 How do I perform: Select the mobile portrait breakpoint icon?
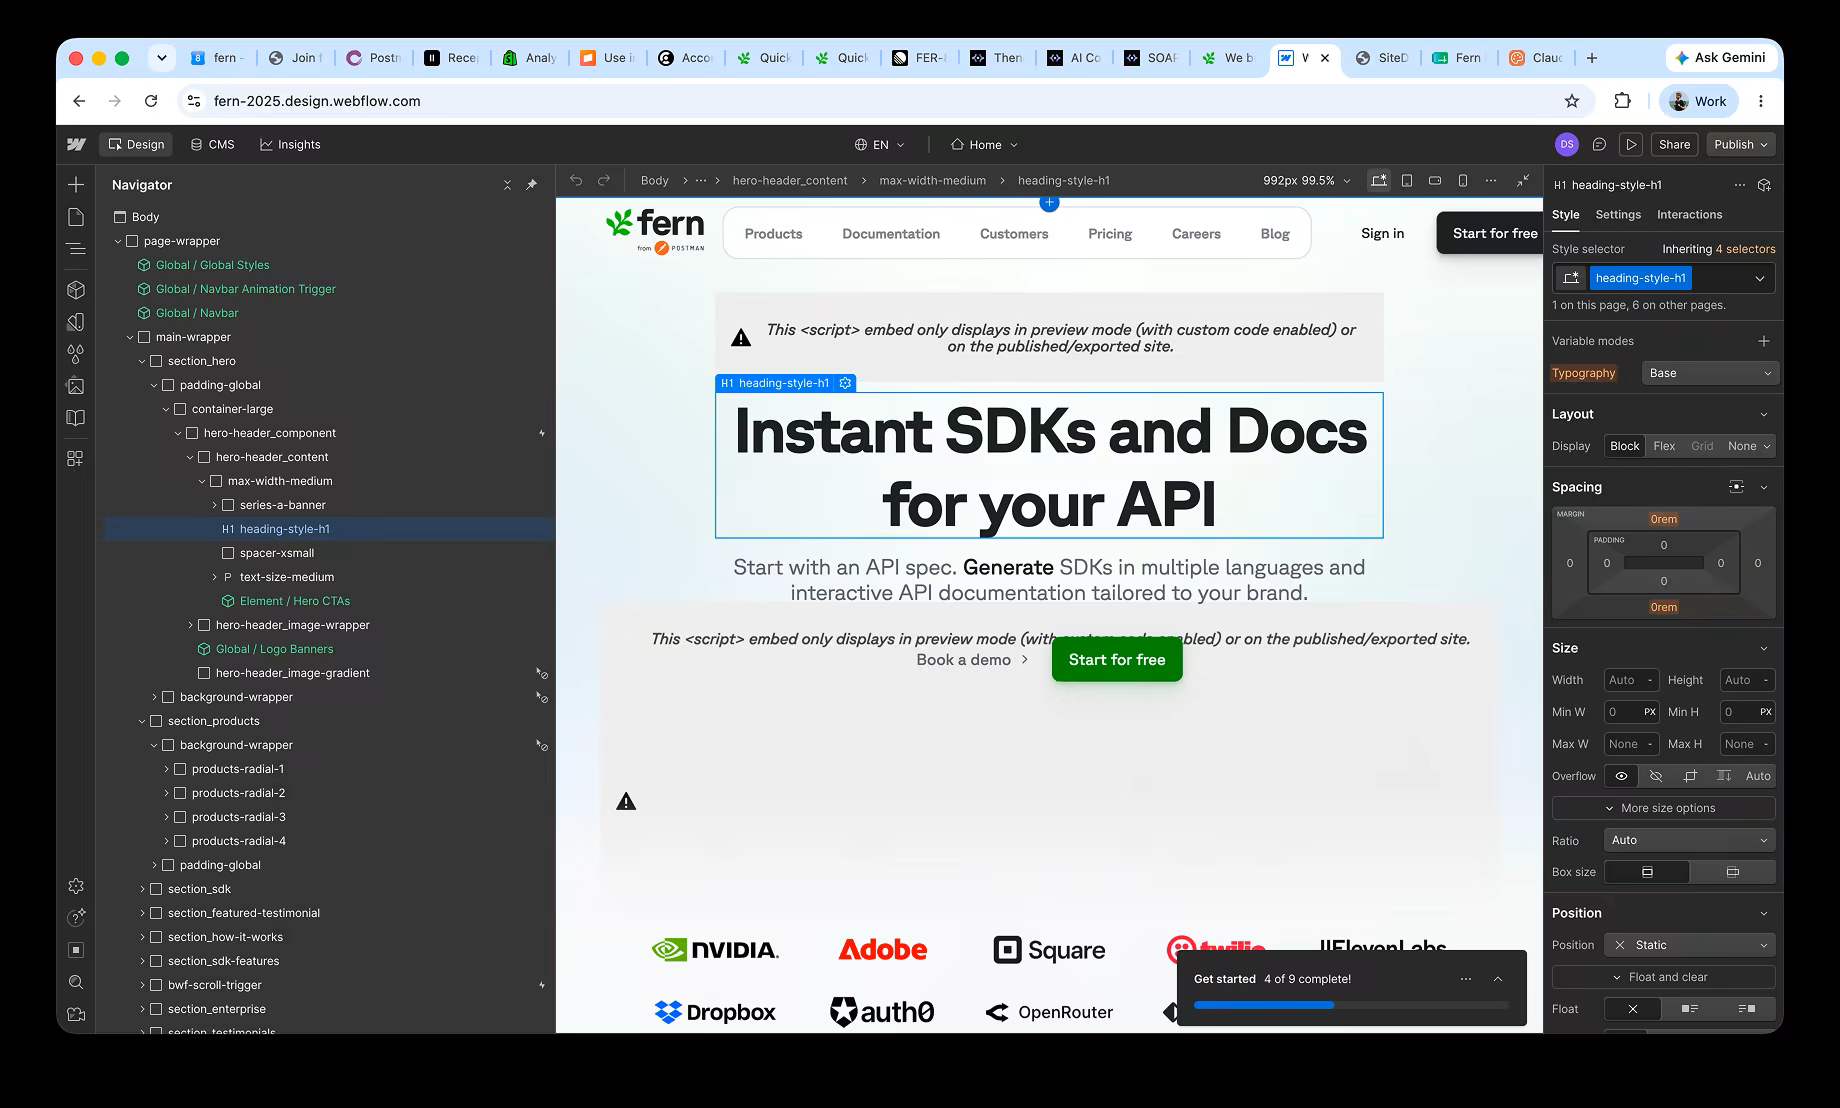coord(1463,180)
